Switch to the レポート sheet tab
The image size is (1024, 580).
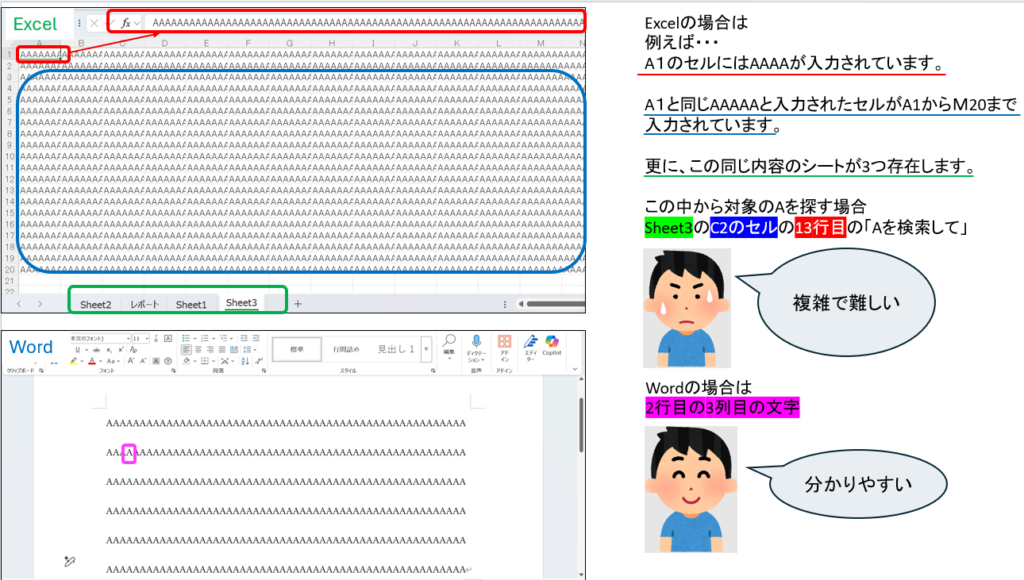click(x=145, y=304)
